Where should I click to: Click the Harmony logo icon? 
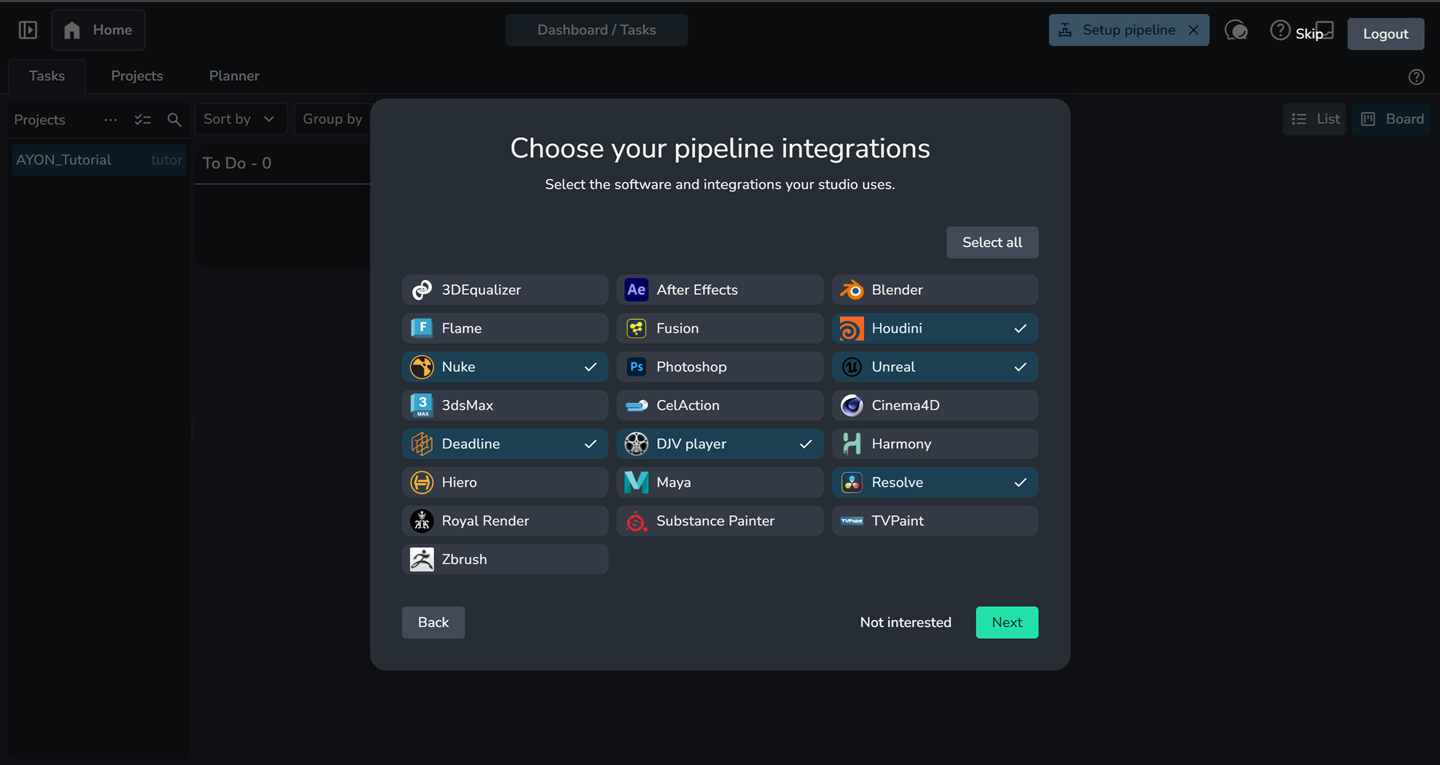(x=851, y=444)
